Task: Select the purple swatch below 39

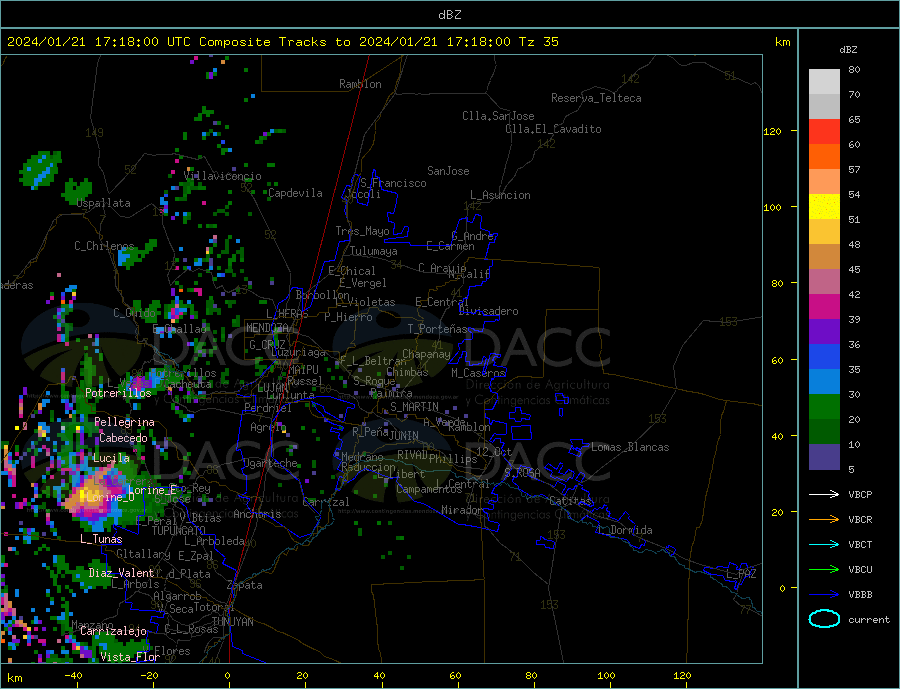Action: pos(824,331)
